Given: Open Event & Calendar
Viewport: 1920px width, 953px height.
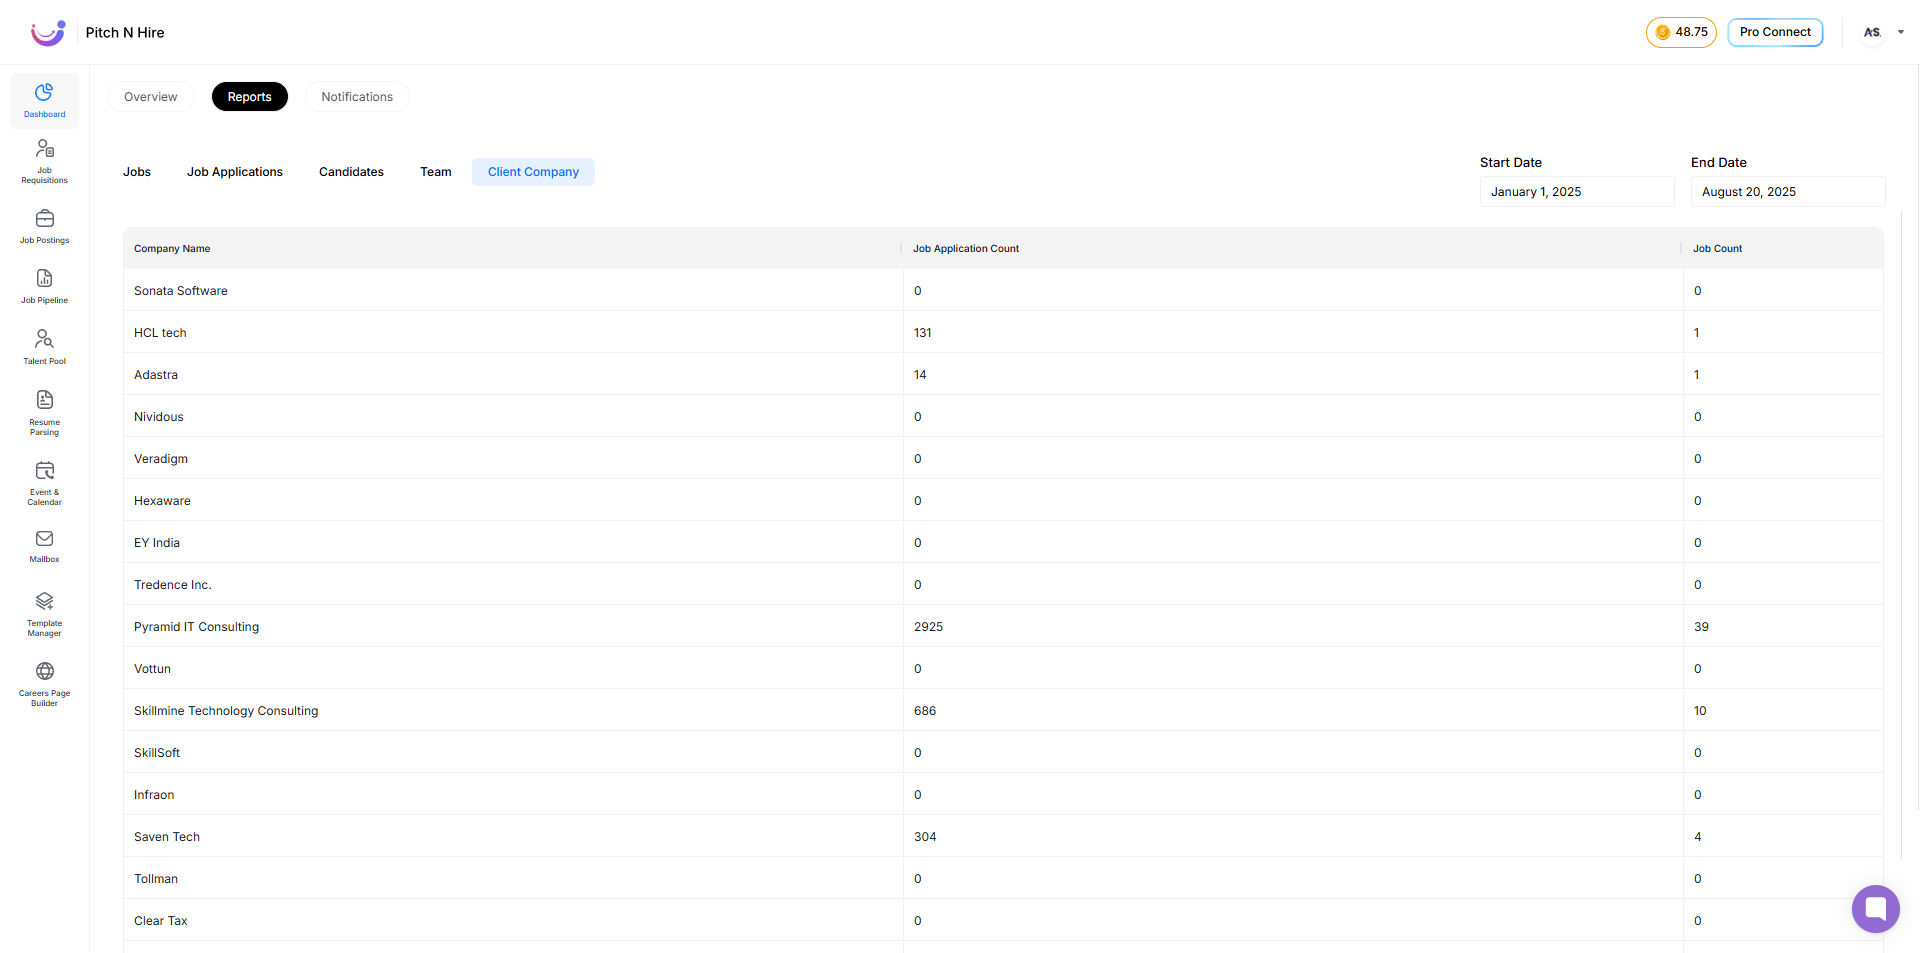Looking at the screenshot, I should click(x=44, y=482).
